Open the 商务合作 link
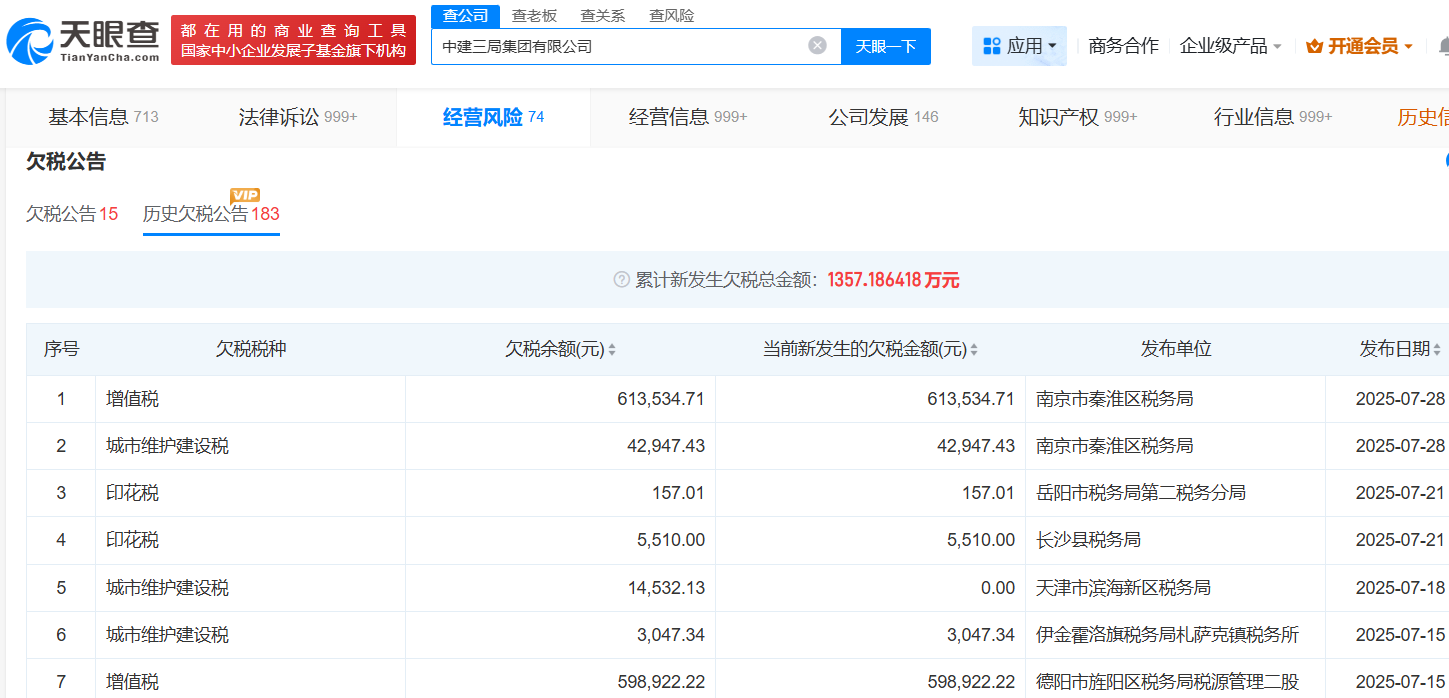This screenshot has height=698, width=1449. click(1123, 46)
